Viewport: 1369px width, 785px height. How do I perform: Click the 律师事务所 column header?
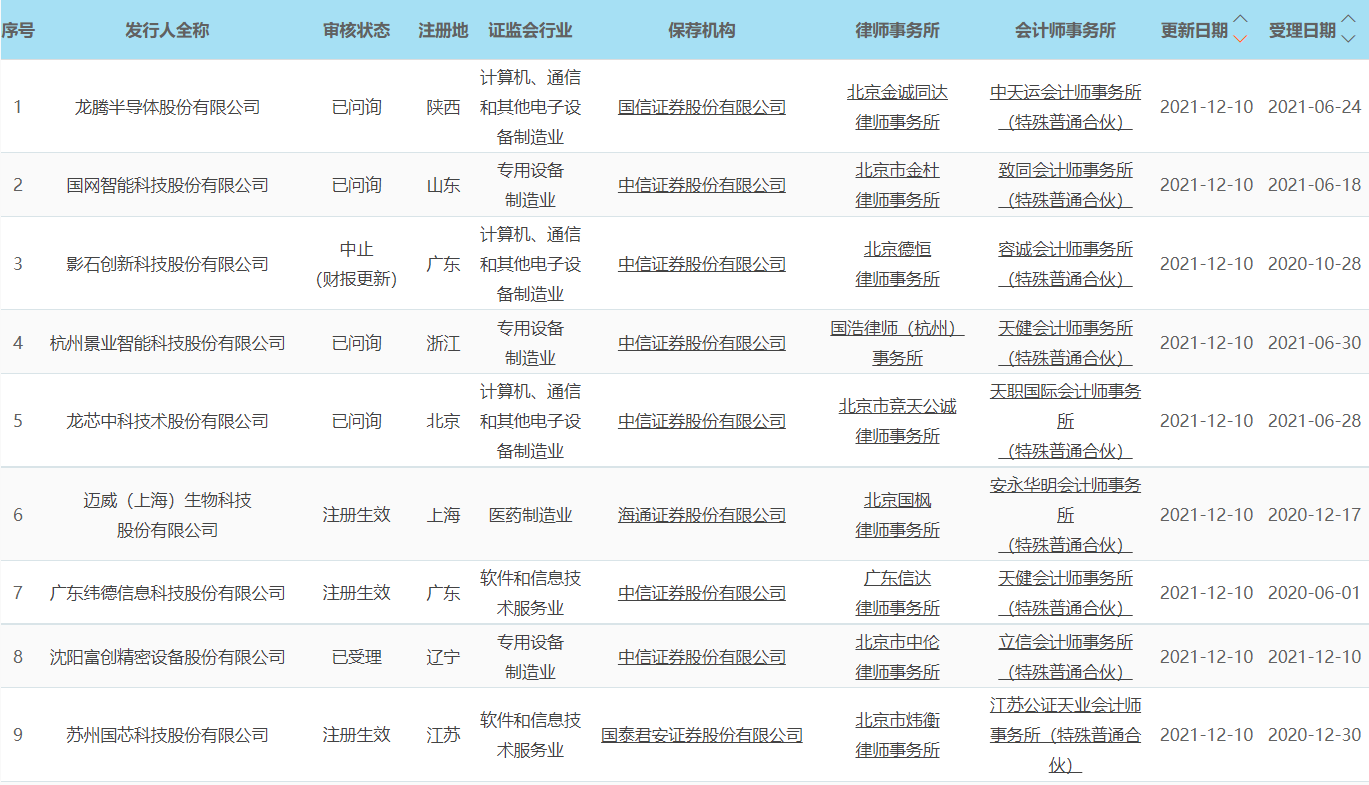tap(897, 30)
